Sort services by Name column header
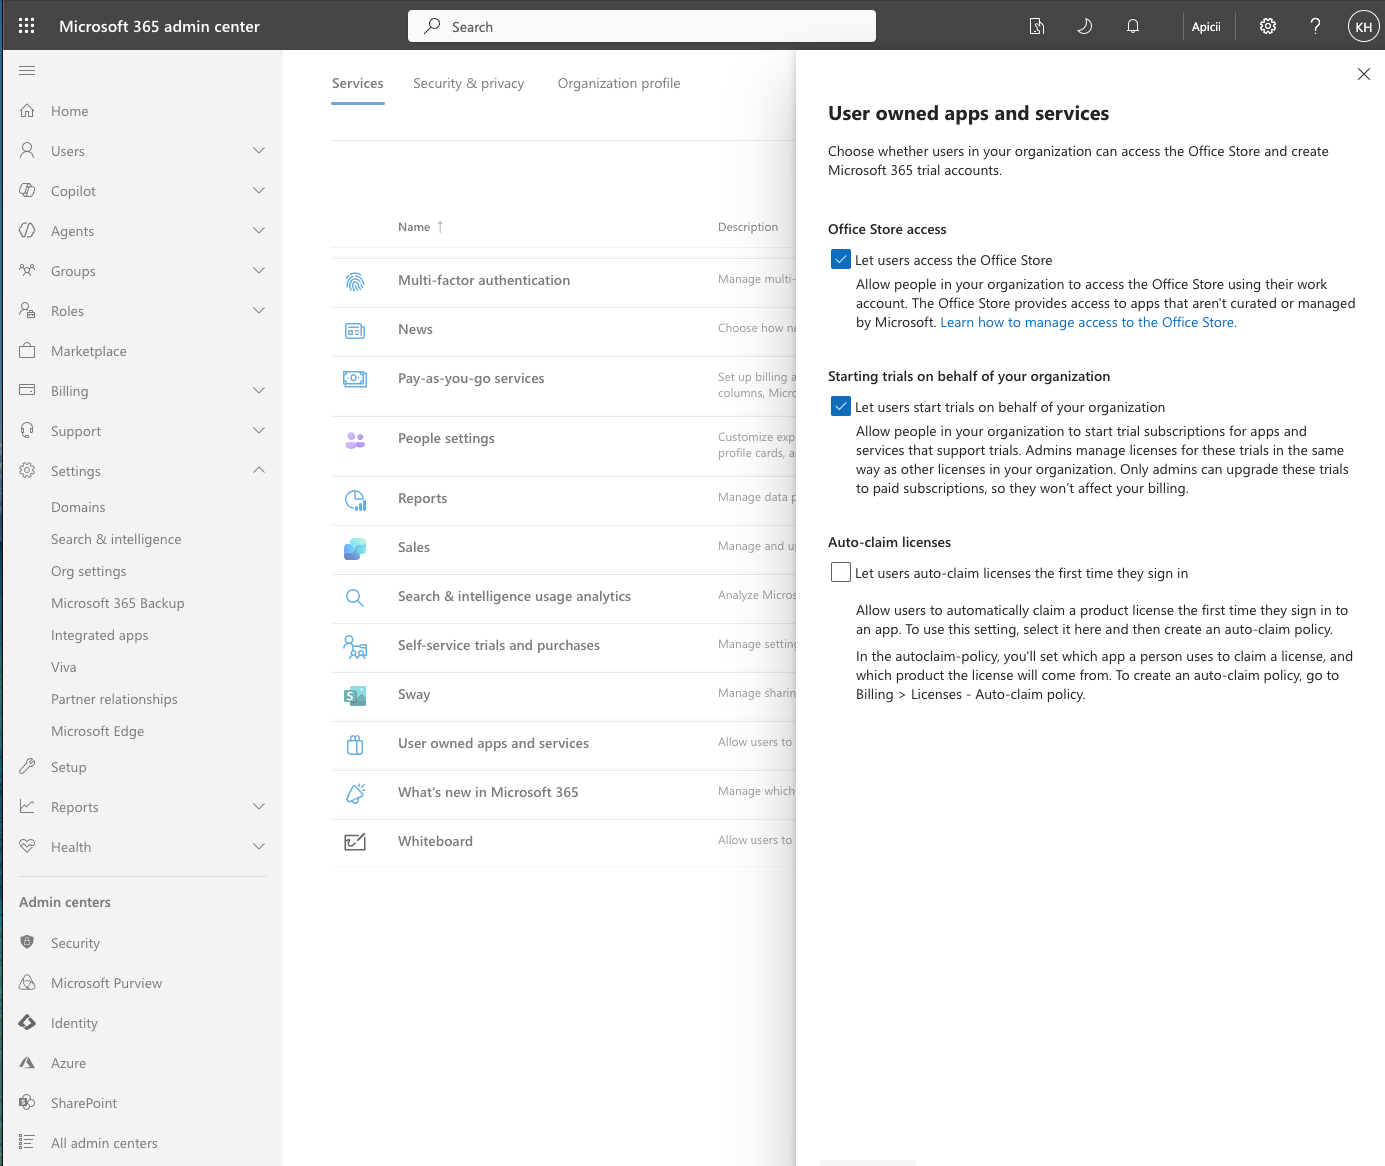 (x=420, y=227)
